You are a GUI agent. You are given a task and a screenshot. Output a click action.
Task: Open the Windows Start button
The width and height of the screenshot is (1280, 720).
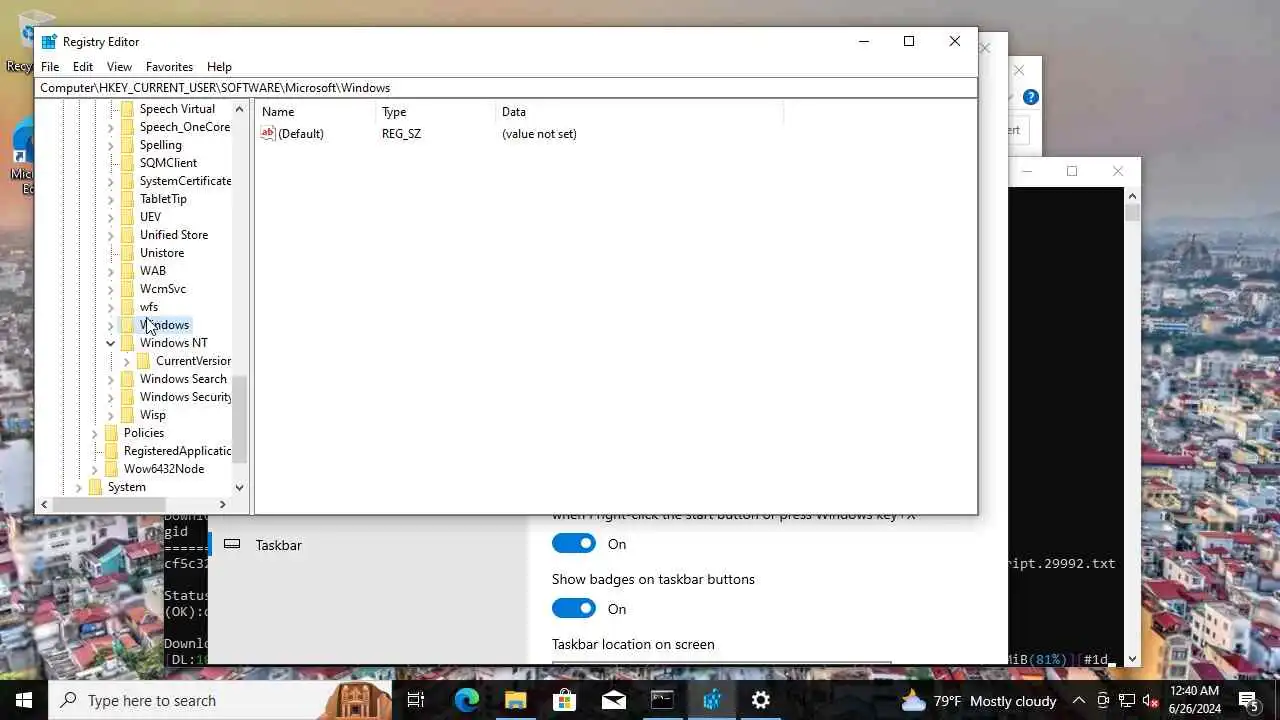coord(24,700)
